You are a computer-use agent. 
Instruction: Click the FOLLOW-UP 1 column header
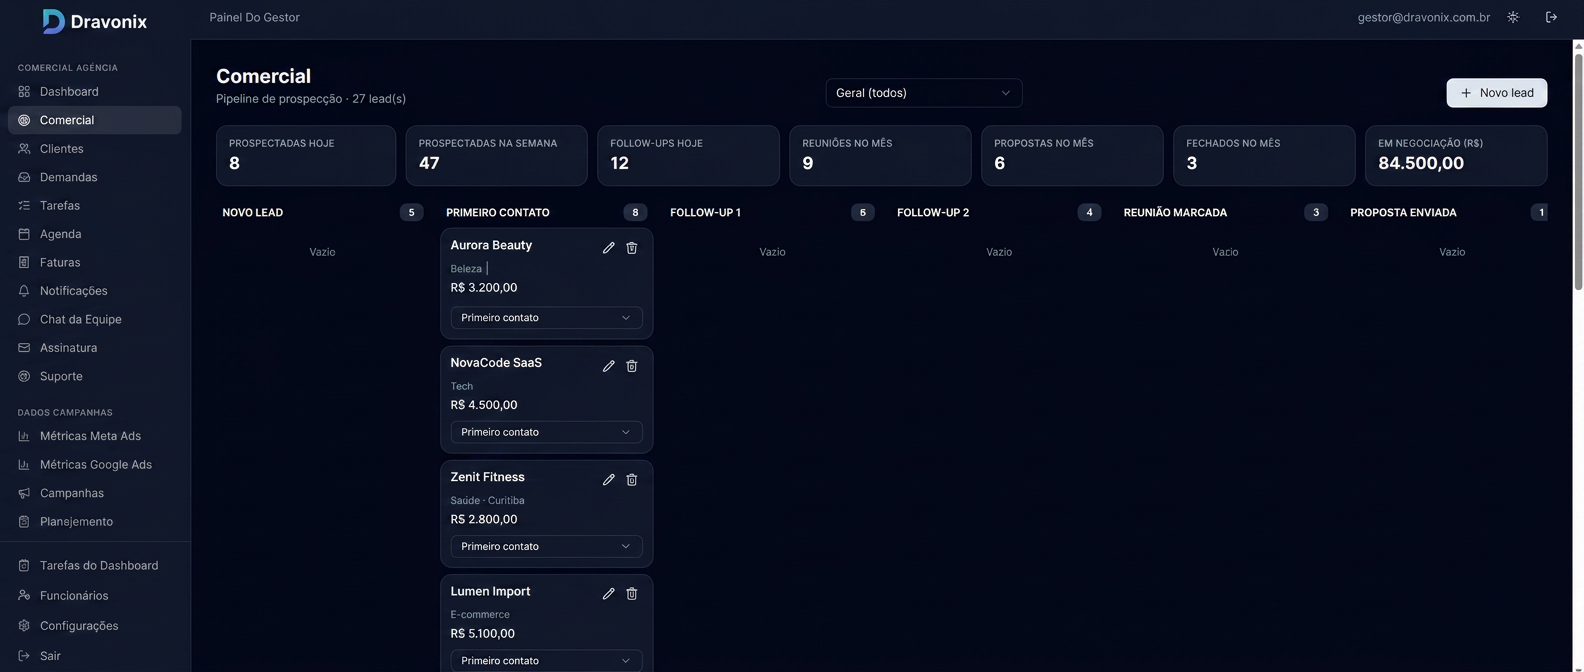pos(705,213)
